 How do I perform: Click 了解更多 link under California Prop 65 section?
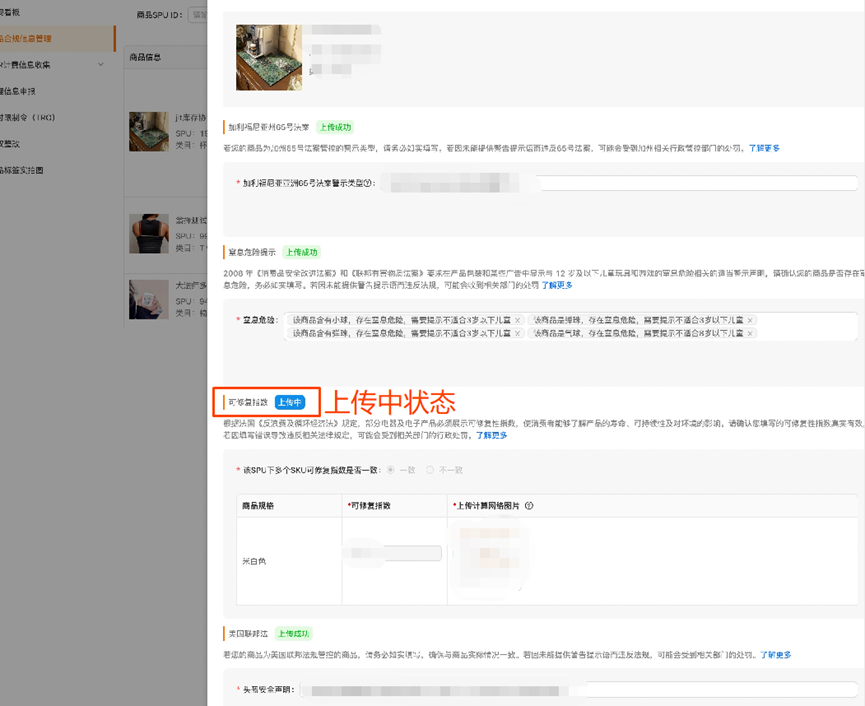[x=764, y=148]
